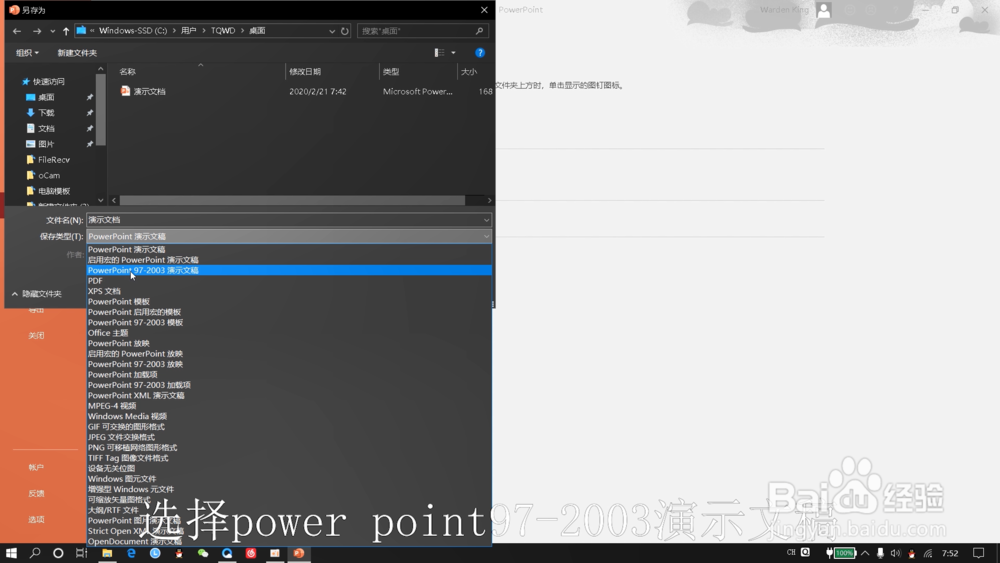The width and height of the screenshot is (1000, 563).
Task: Open 图片 in quick access
Action: (x=46, y=144)
